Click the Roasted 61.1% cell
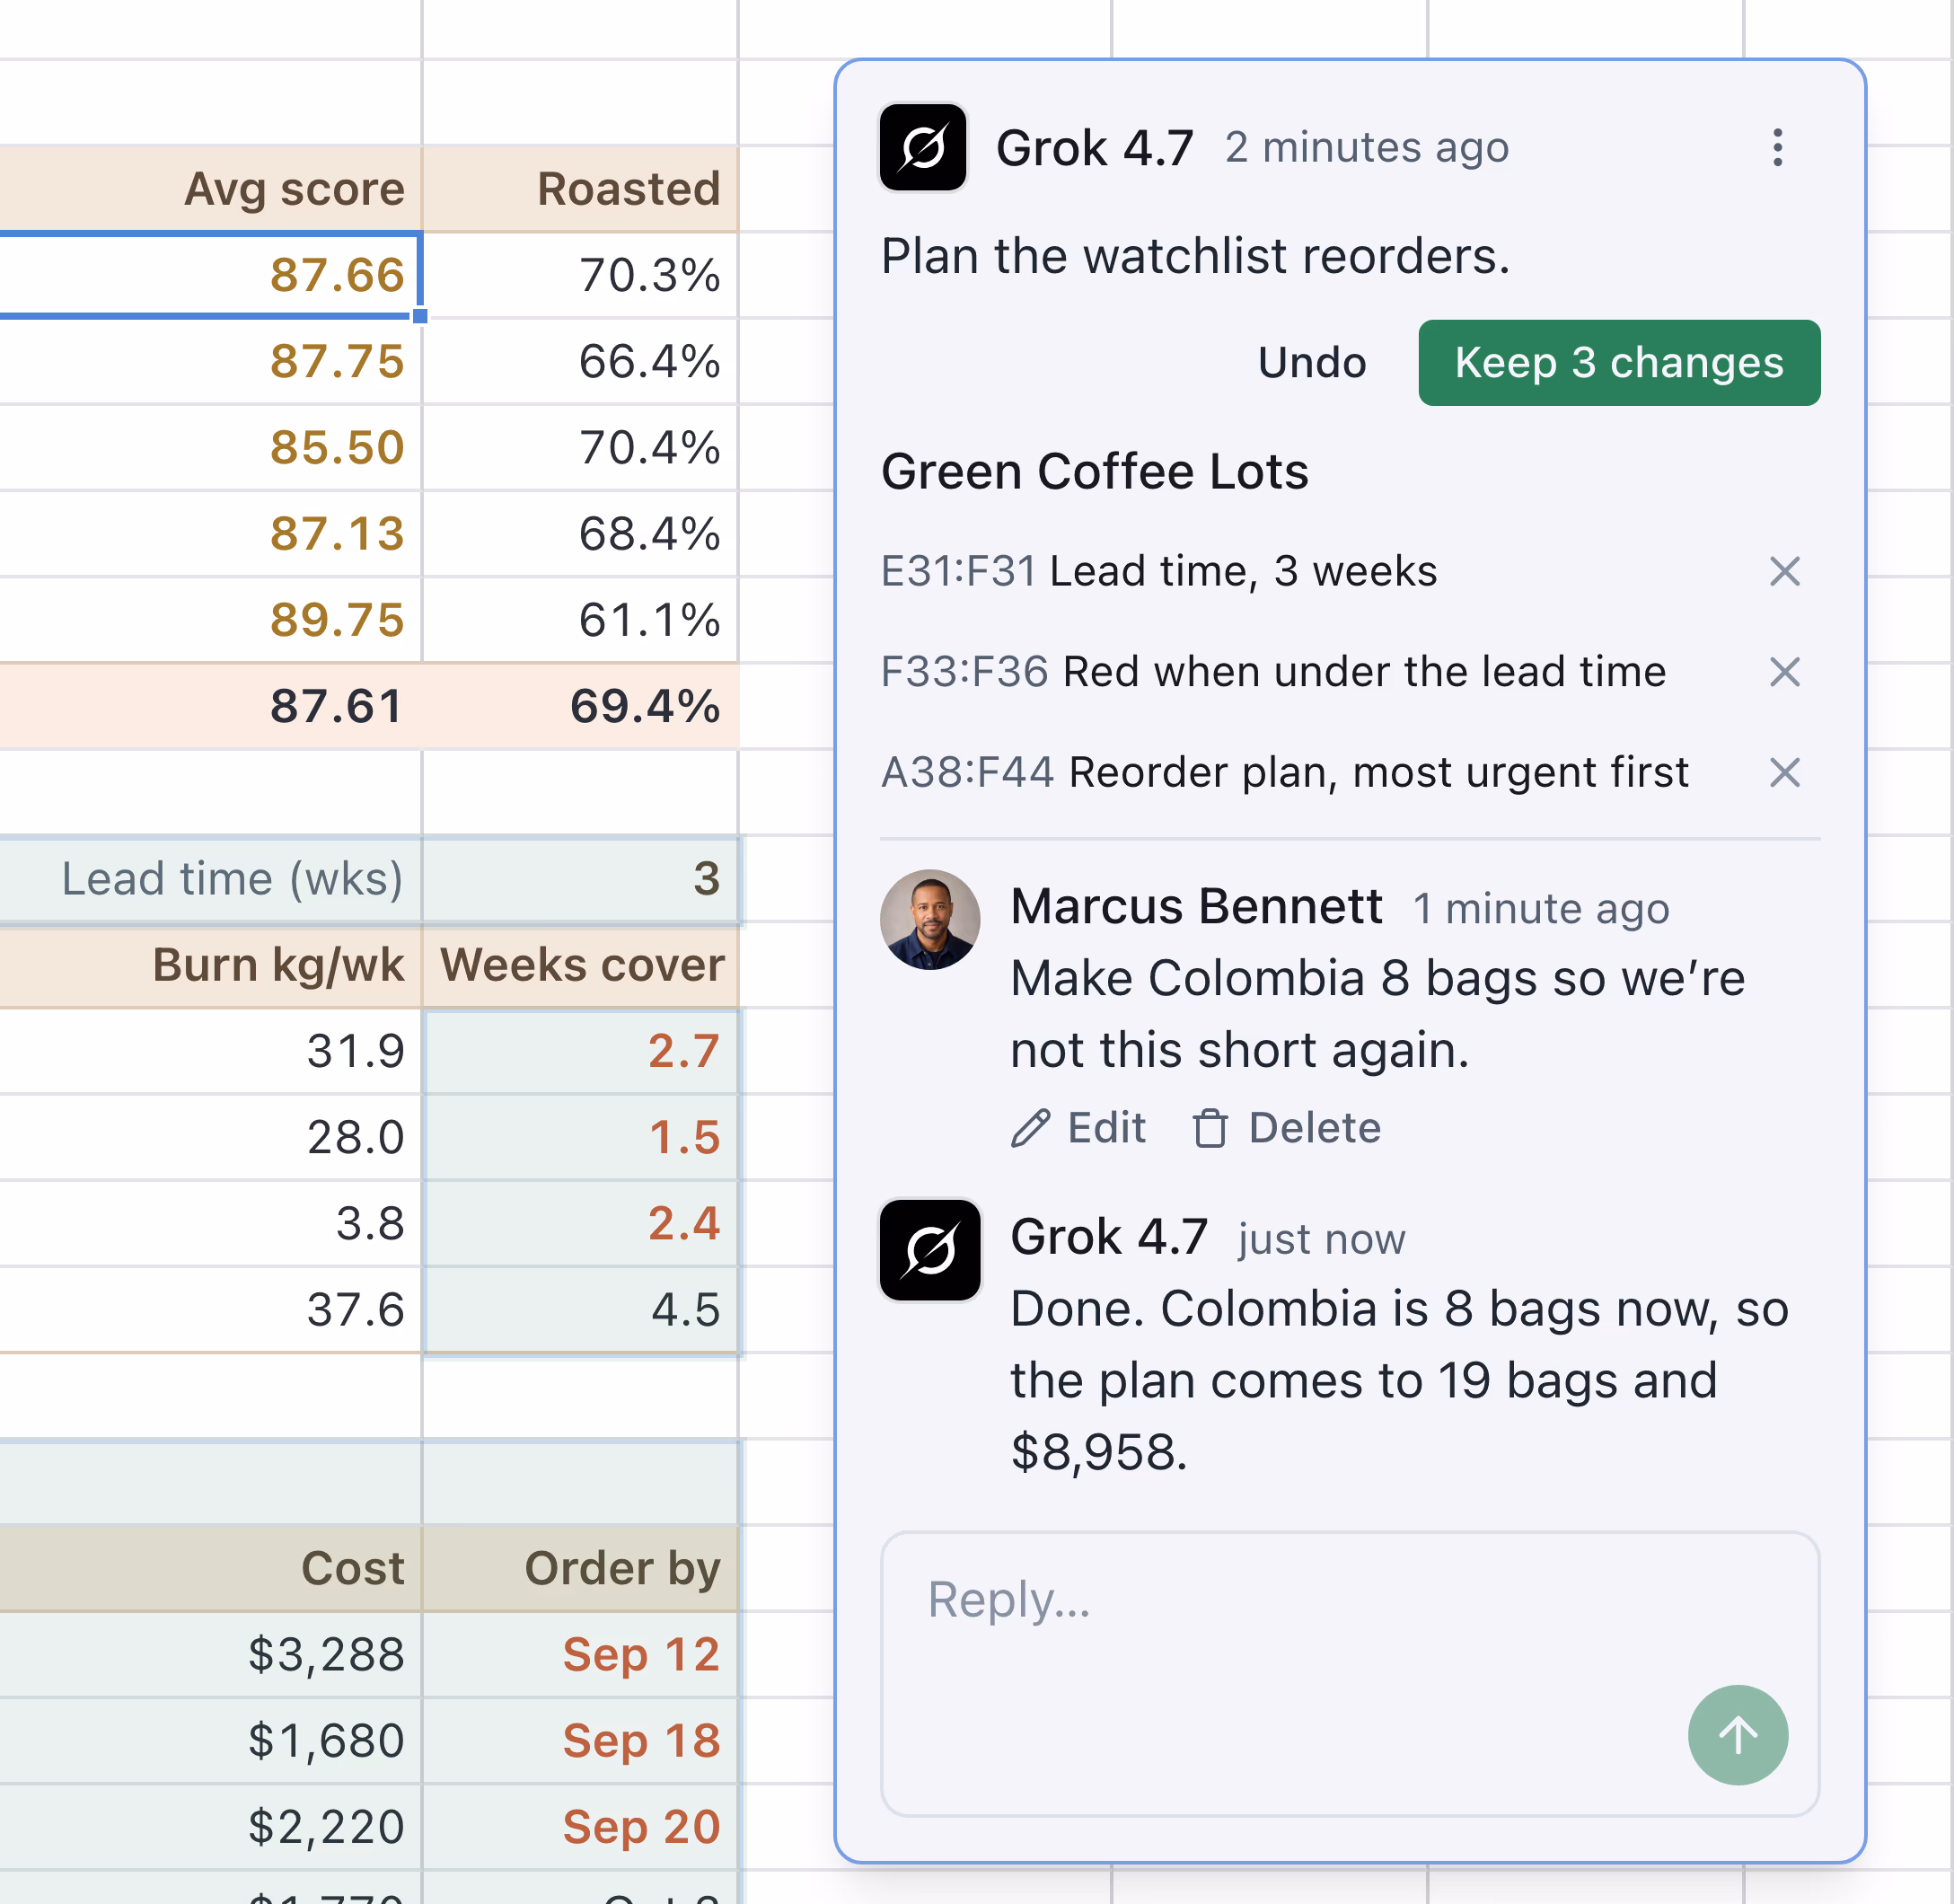Image resolution: width=1954 pixels, height=1904 pixels. point(580,619)
